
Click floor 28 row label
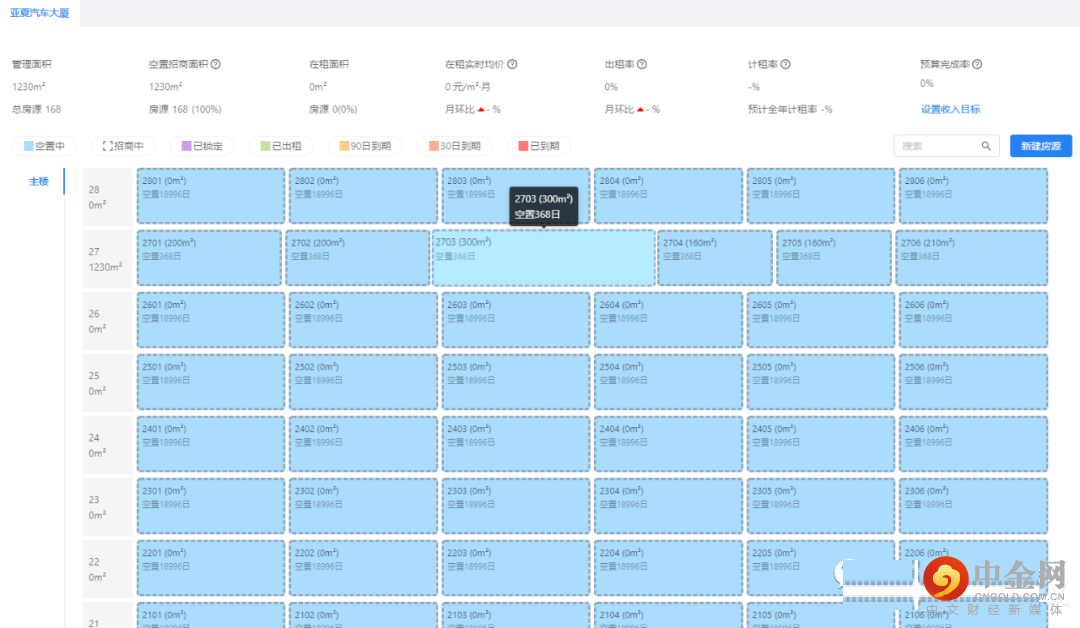[107, 197]
